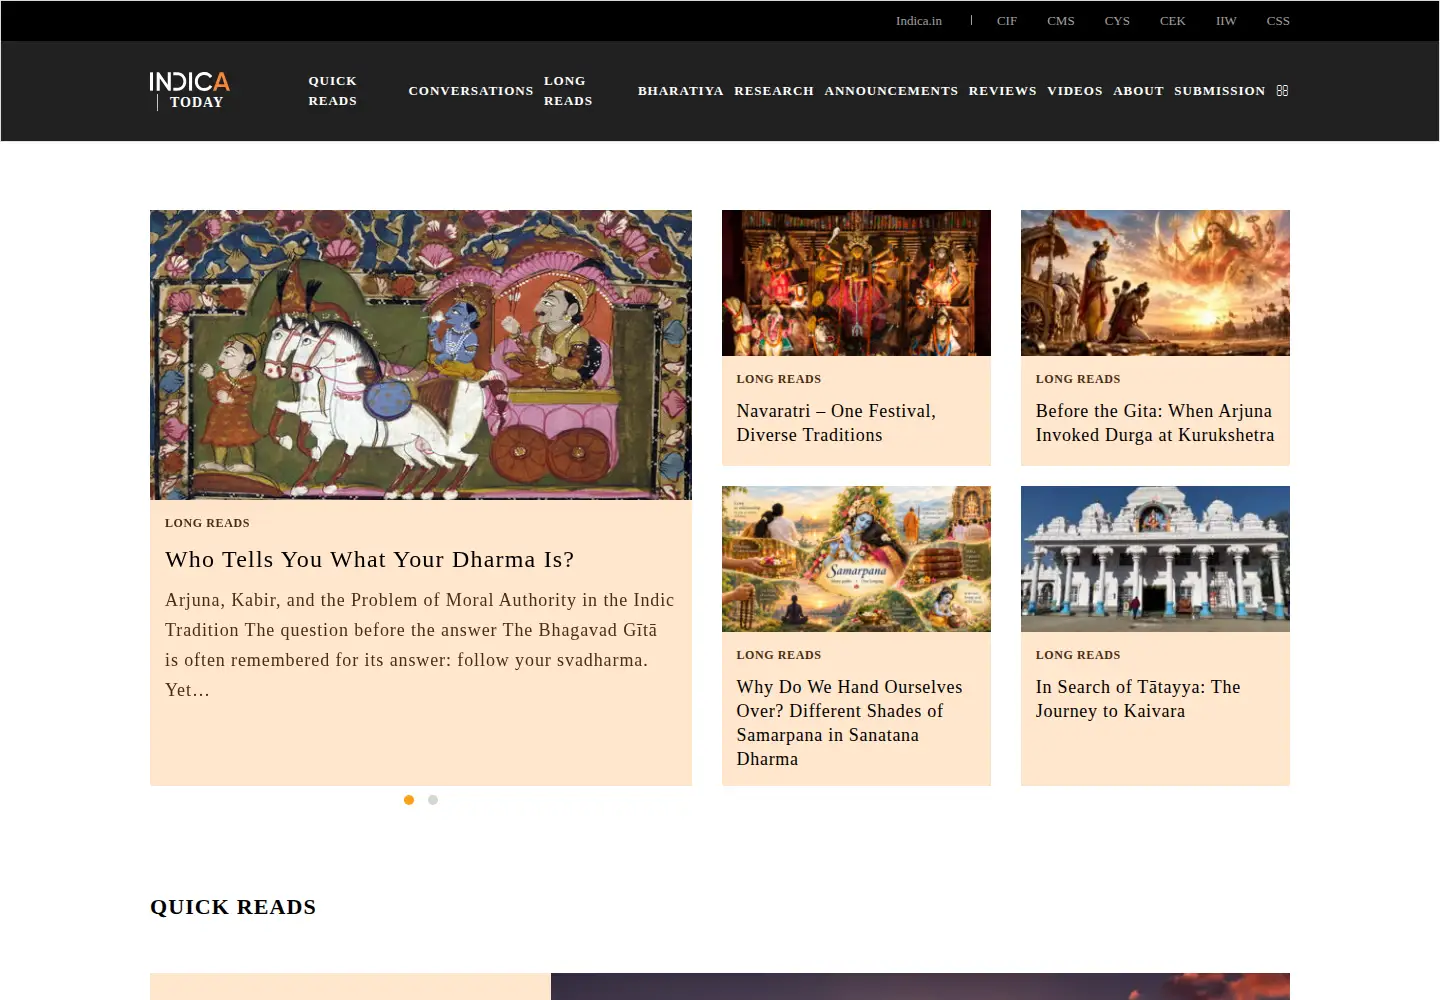Visit the Indica.in top link

point(919,21)
